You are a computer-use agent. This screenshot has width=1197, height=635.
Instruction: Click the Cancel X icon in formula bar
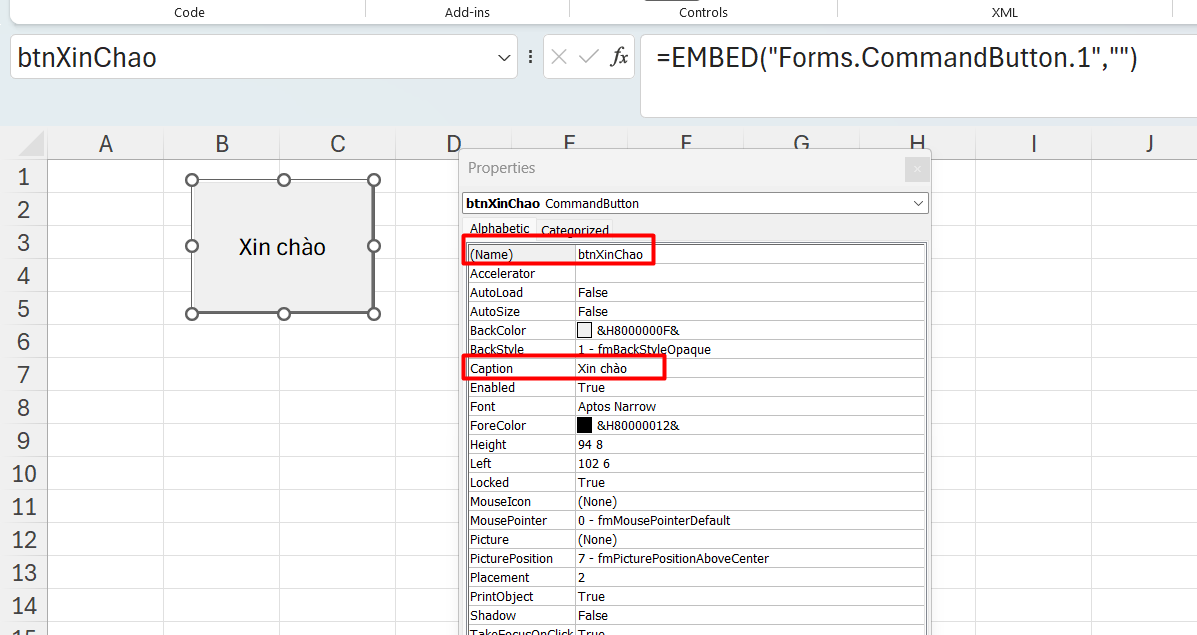click(x=559, y=57)
